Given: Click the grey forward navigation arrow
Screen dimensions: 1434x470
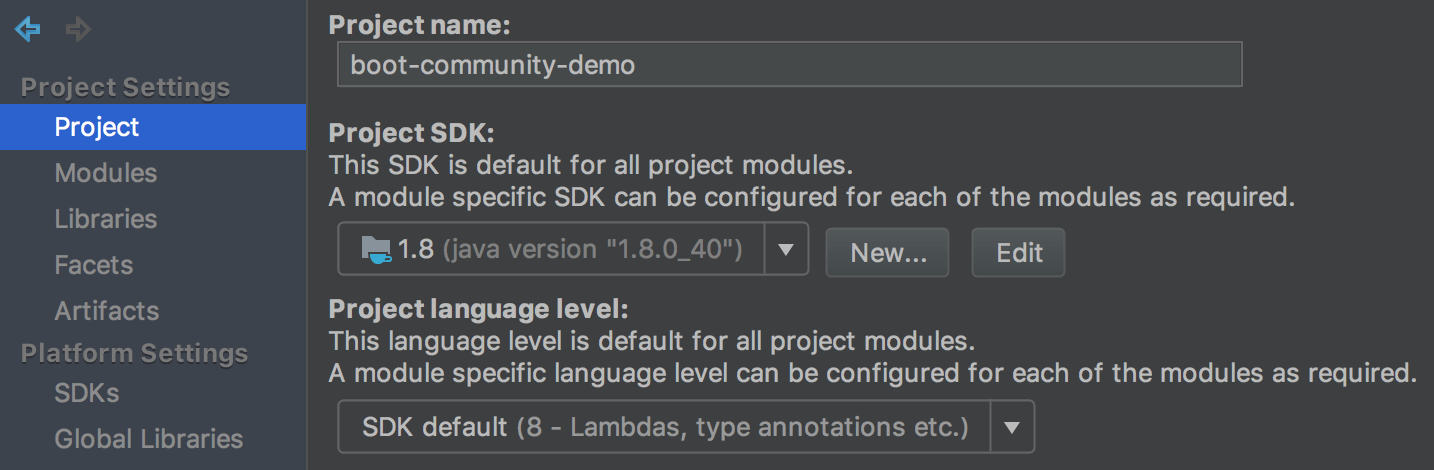Looking at the screenshot, I should 78,30.
